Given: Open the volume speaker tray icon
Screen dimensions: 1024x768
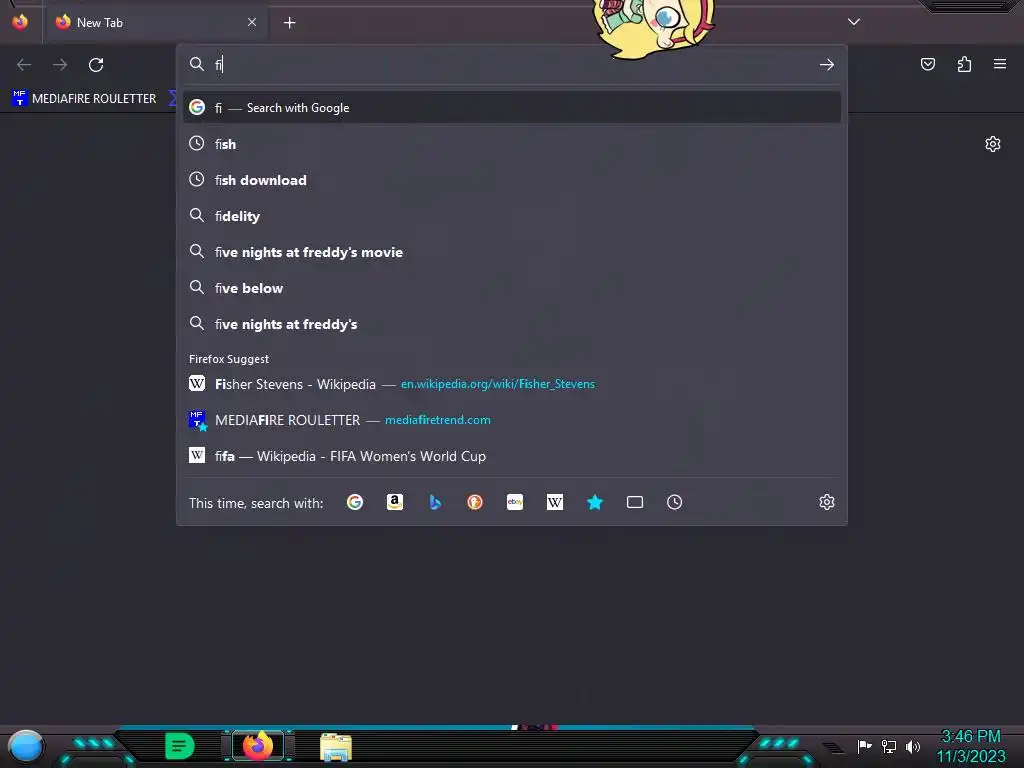Looking at the screenshot, I should [x=912, y=746].
